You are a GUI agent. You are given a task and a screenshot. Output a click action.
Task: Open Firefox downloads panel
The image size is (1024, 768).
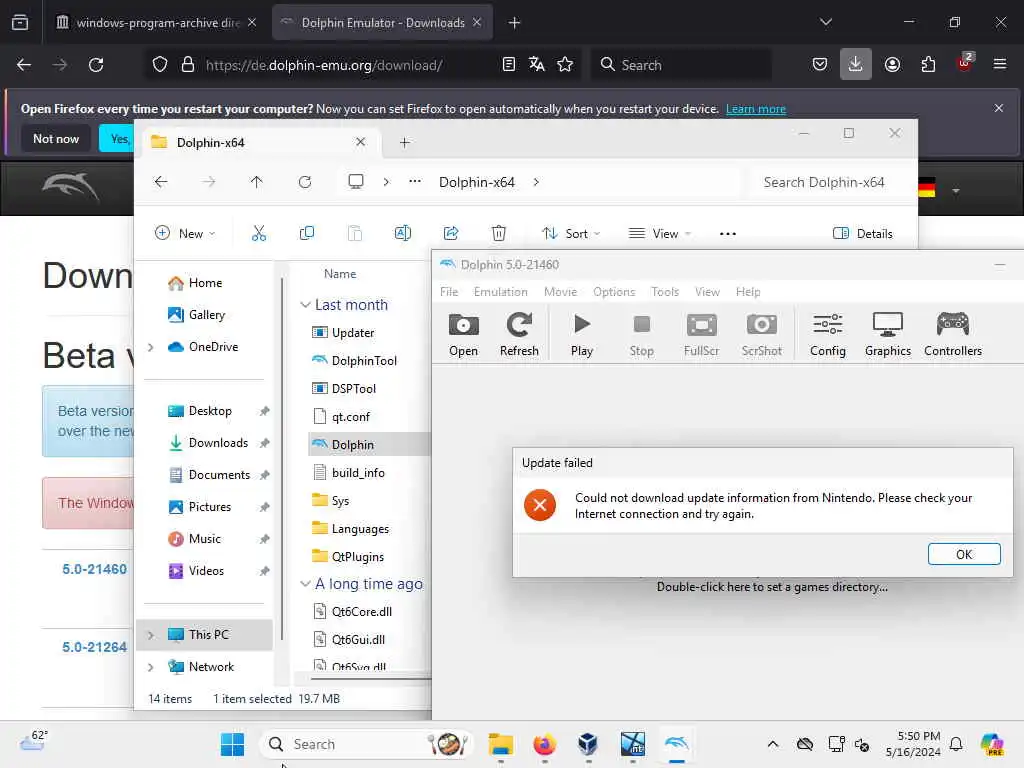point(856,65)
